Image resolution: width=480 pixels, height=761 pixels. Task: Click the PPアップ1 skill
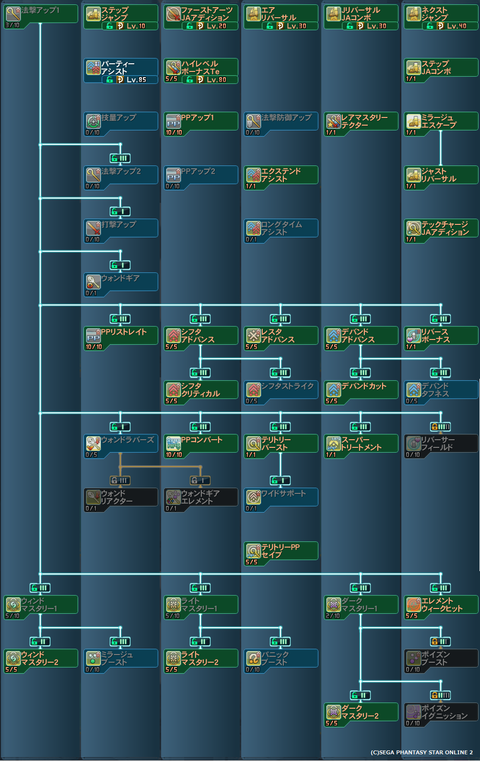pyautogui.click(x=201, y=124)
